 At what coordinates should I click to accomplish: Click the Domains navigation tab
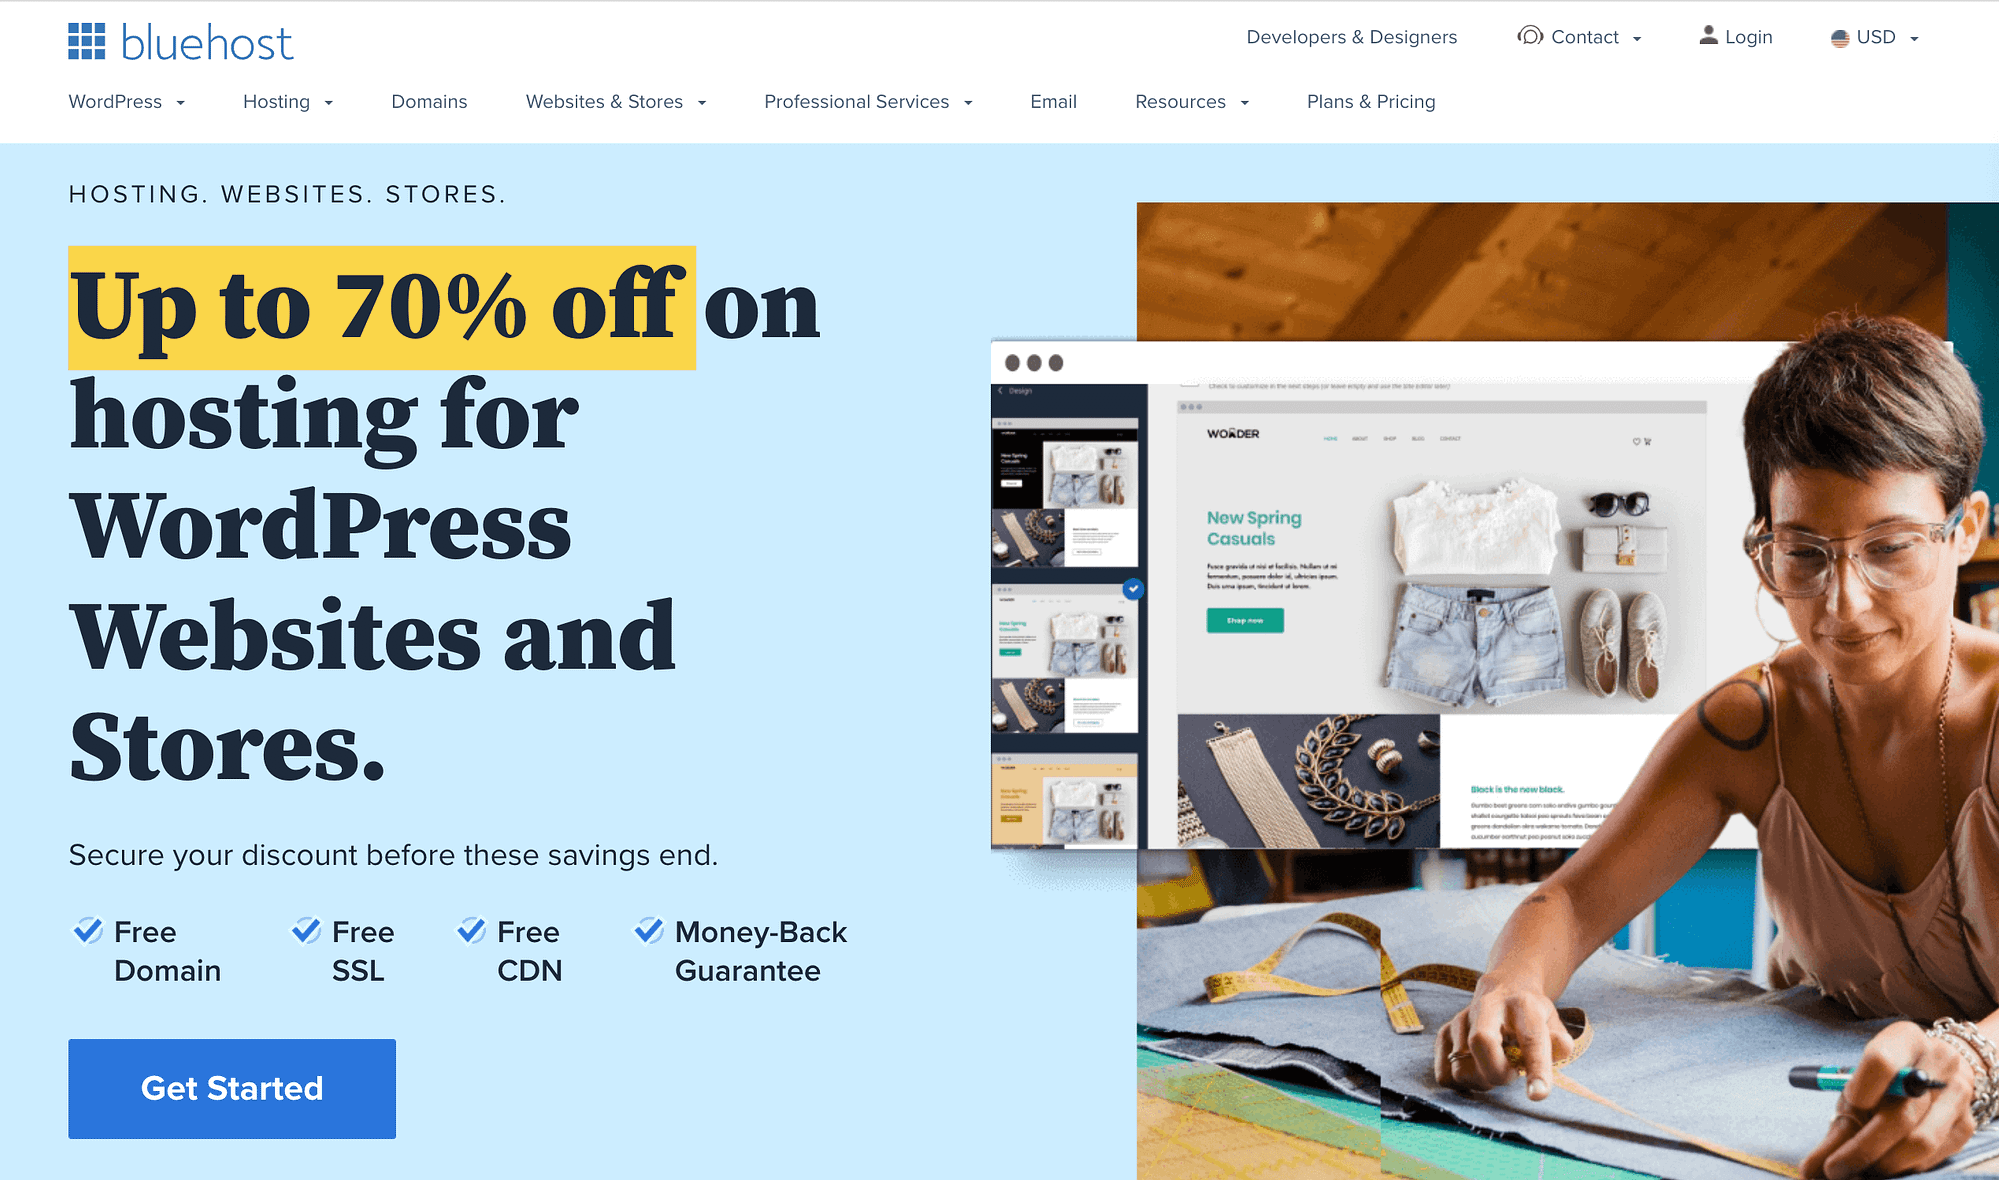click(428, 101)
